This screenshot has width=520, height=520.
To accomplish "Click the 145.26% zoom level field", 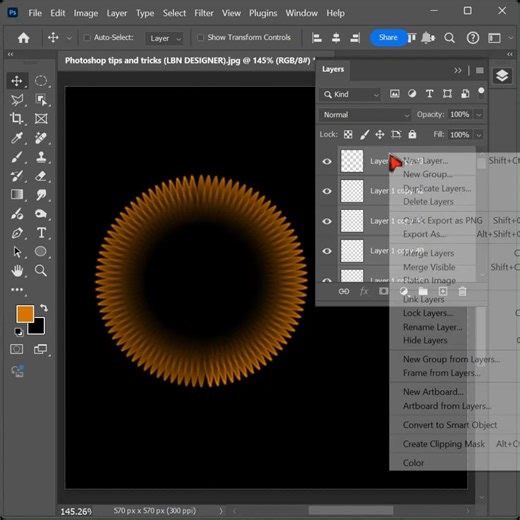I will point(76,511).
